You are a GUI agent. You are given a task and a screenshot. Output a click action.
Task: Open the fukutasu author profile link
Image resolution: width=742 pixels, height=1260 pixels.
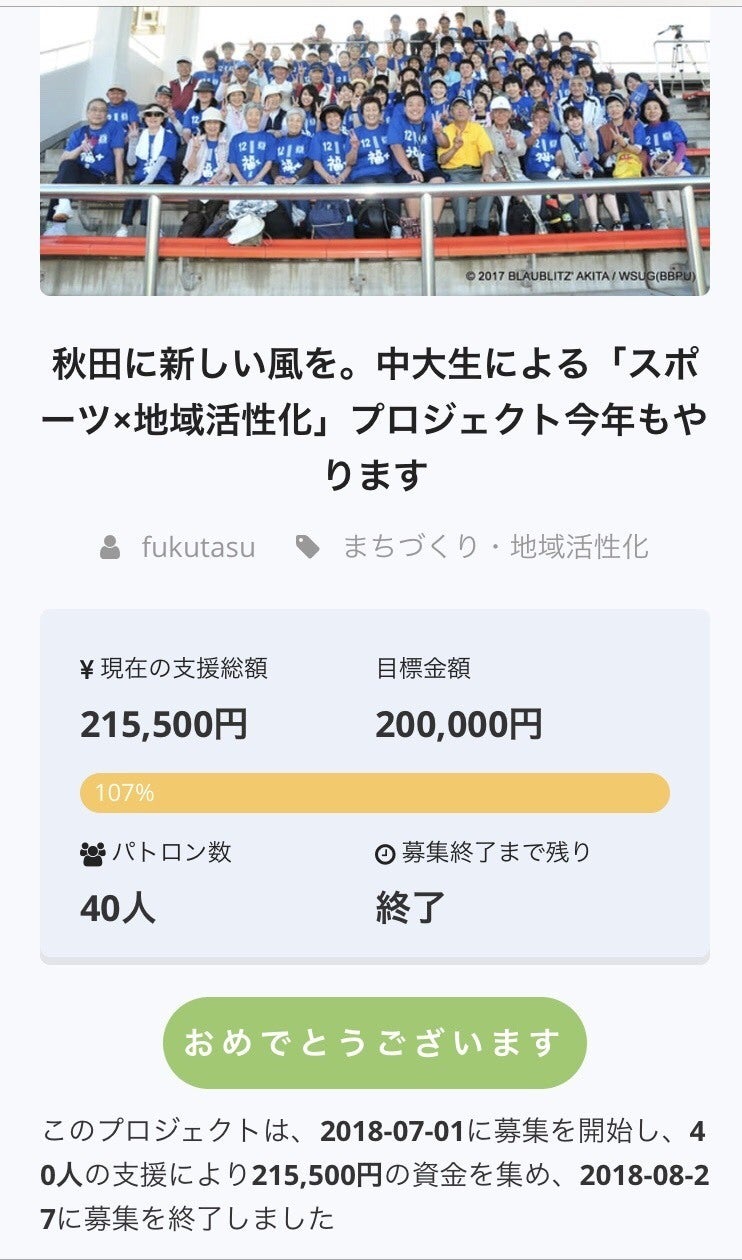click(198, 547)
